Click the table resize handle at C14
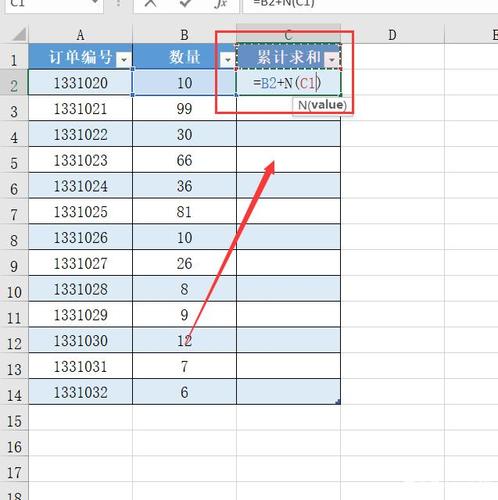498x500 pixels. pyautogui.click(x=338, y=402)
